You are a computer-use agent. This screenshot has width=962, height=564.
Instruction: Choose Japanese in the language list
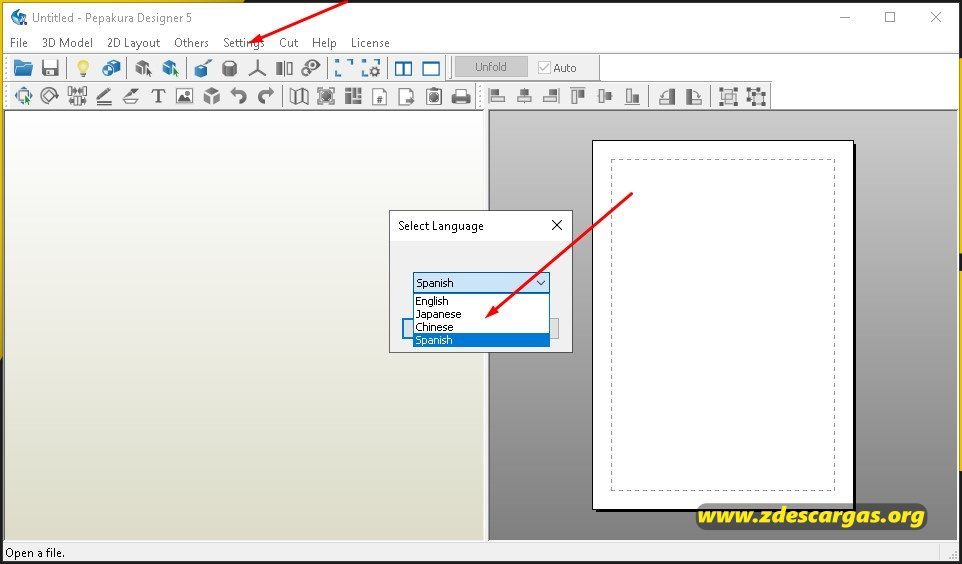pos(481,314)
